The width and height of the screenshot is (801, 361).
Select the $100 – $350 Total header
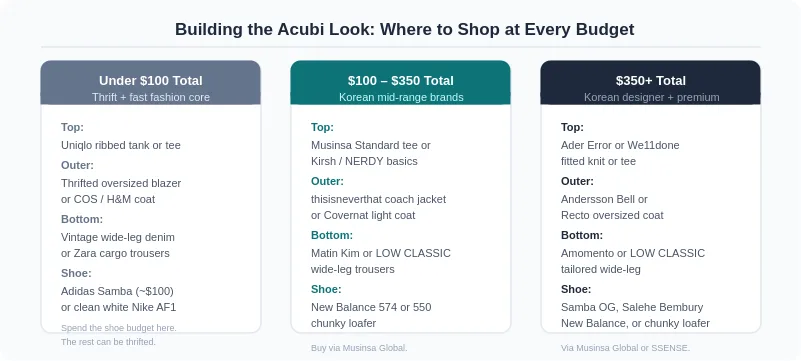[x=400, y=81]
